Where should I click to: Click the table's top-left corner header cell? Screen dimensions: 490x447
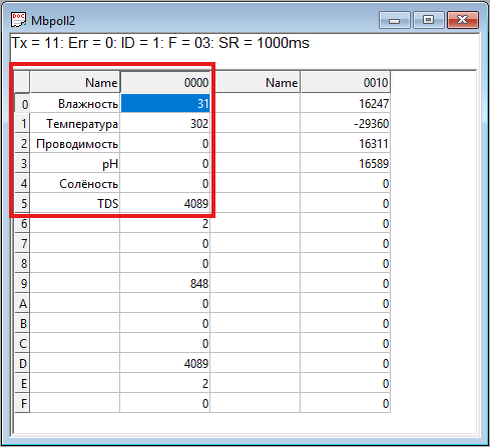click(22, 82)
